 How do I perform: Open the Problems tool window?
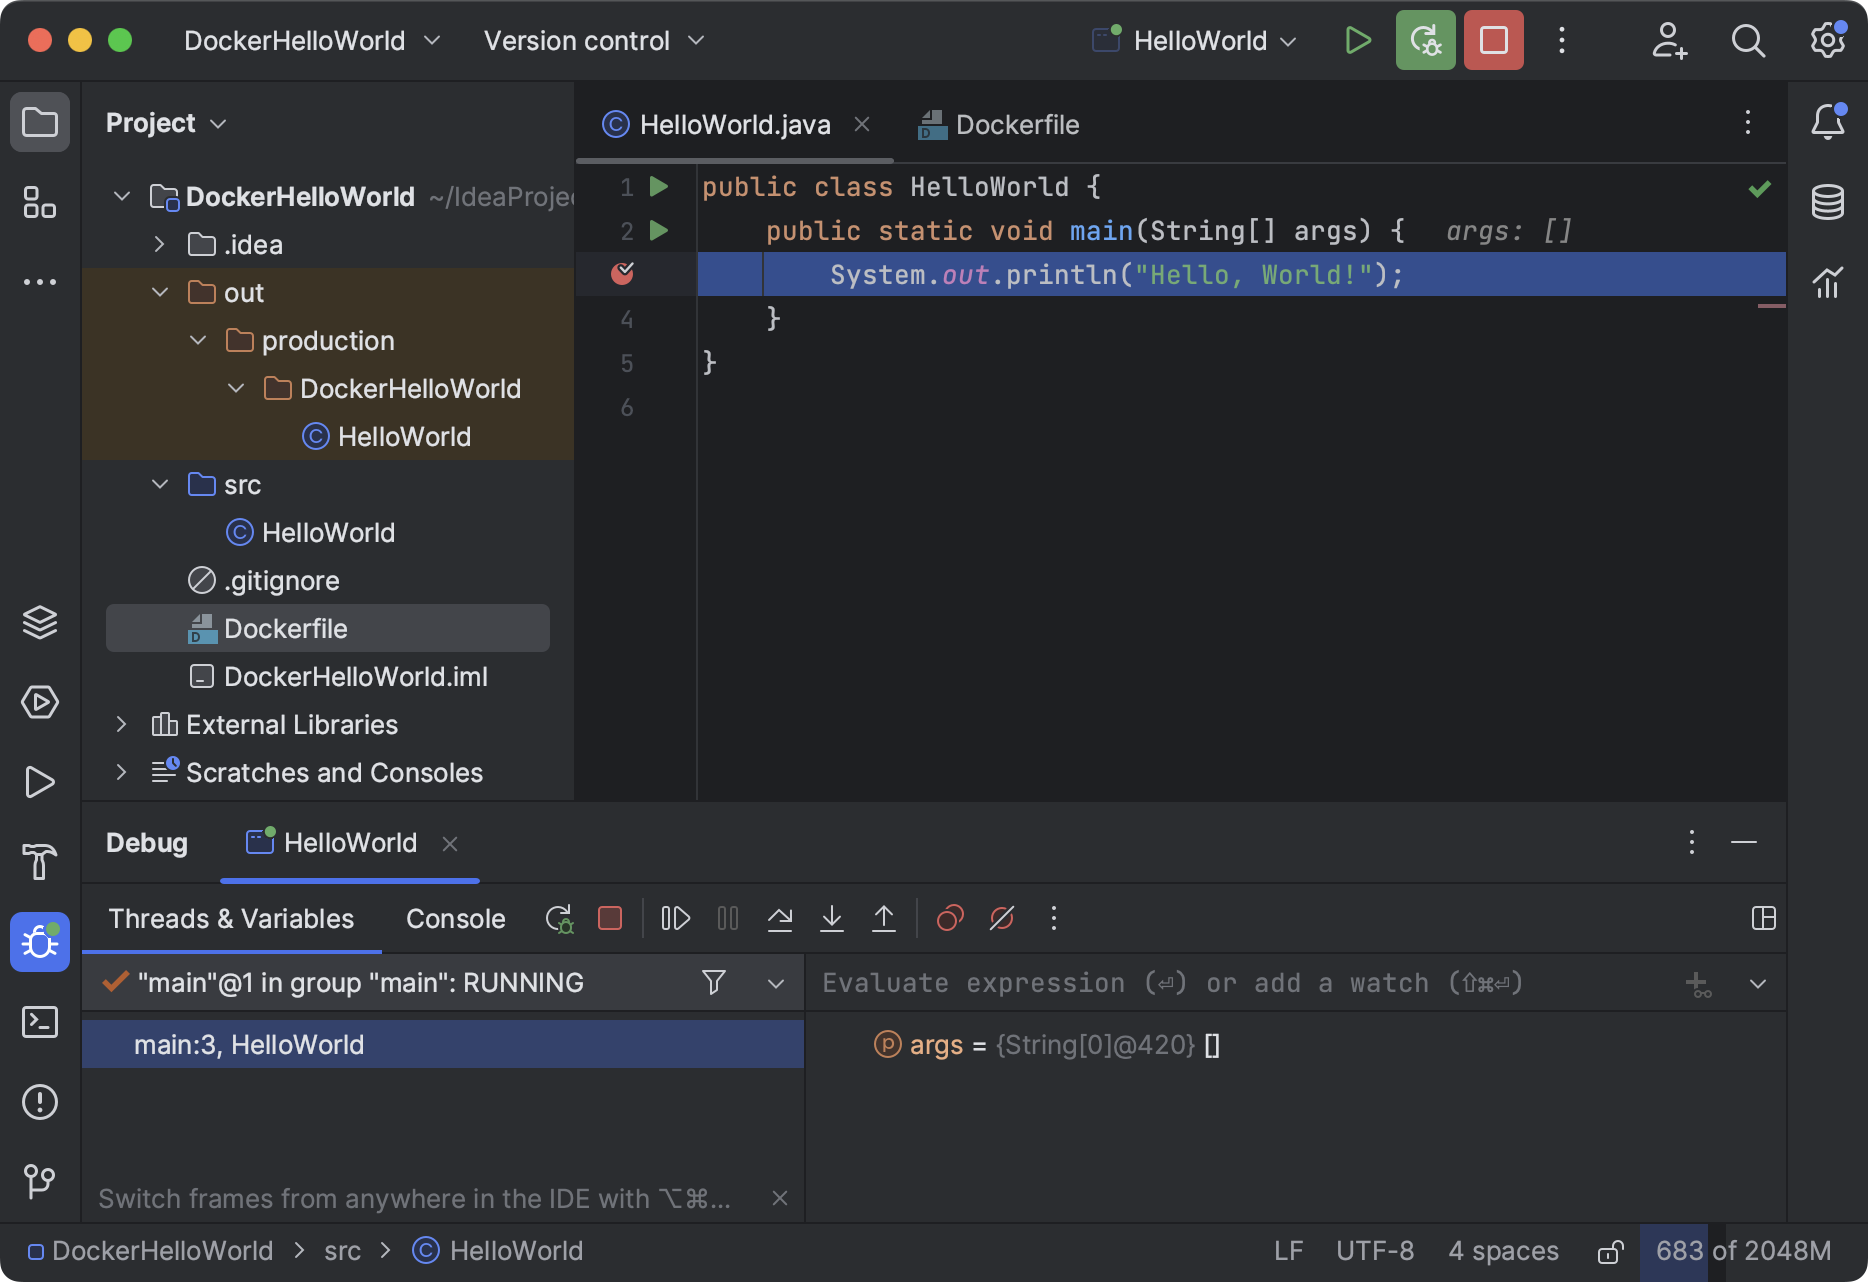point(39,1102)
